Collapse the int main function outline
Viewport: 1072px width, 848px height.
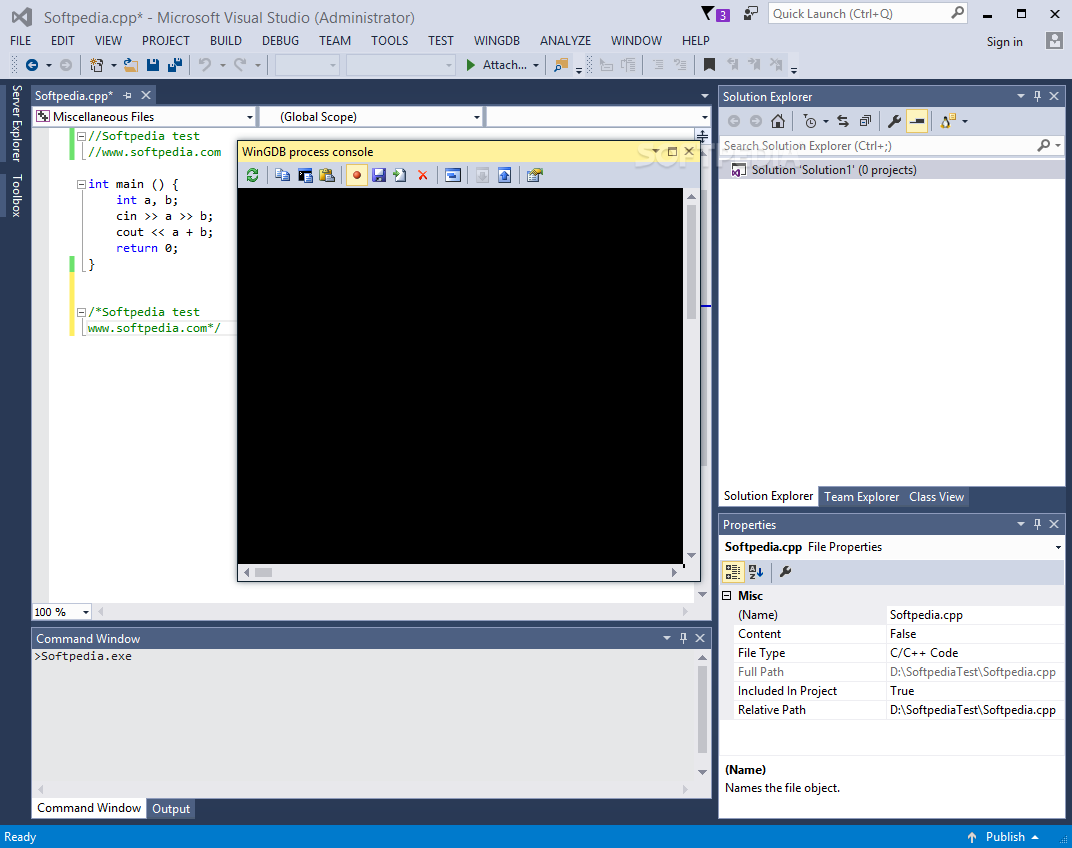coord(81,184)
